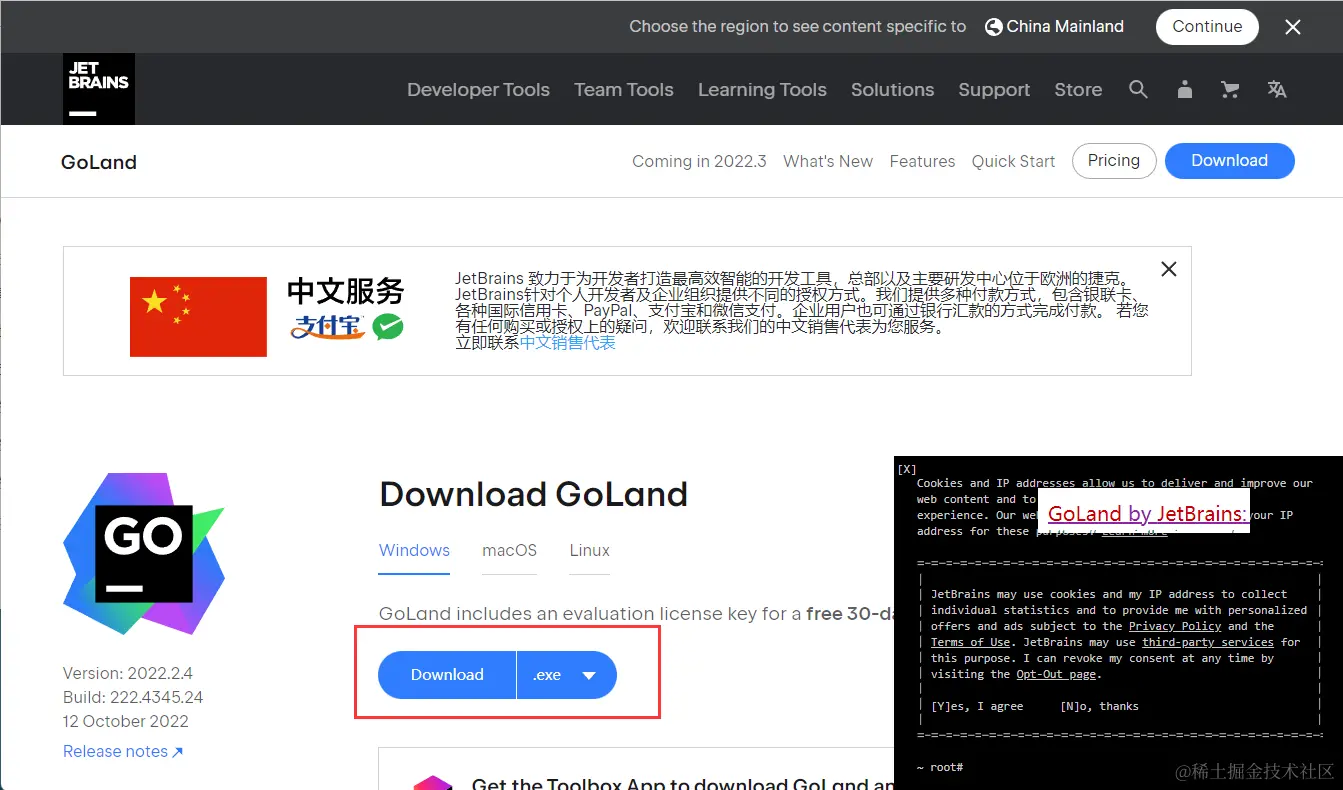
Task: Open the language selection icon
Action: click(x=1277, y=89)
